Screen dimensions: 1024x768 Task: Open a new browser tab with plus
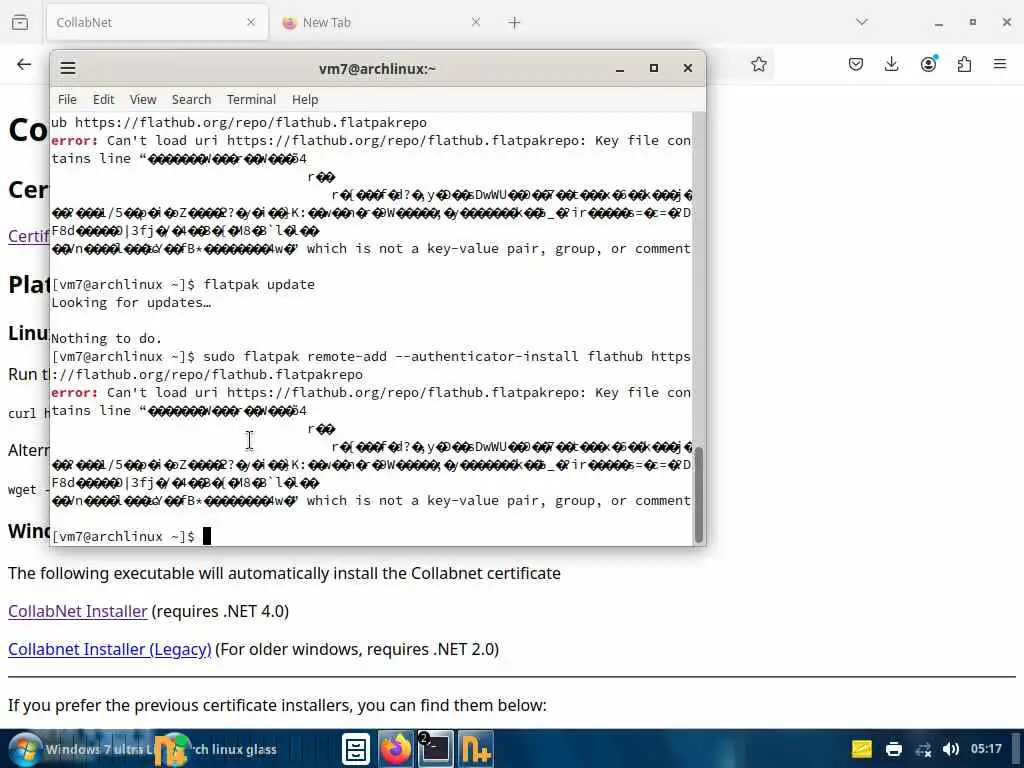tap(515, 23)
